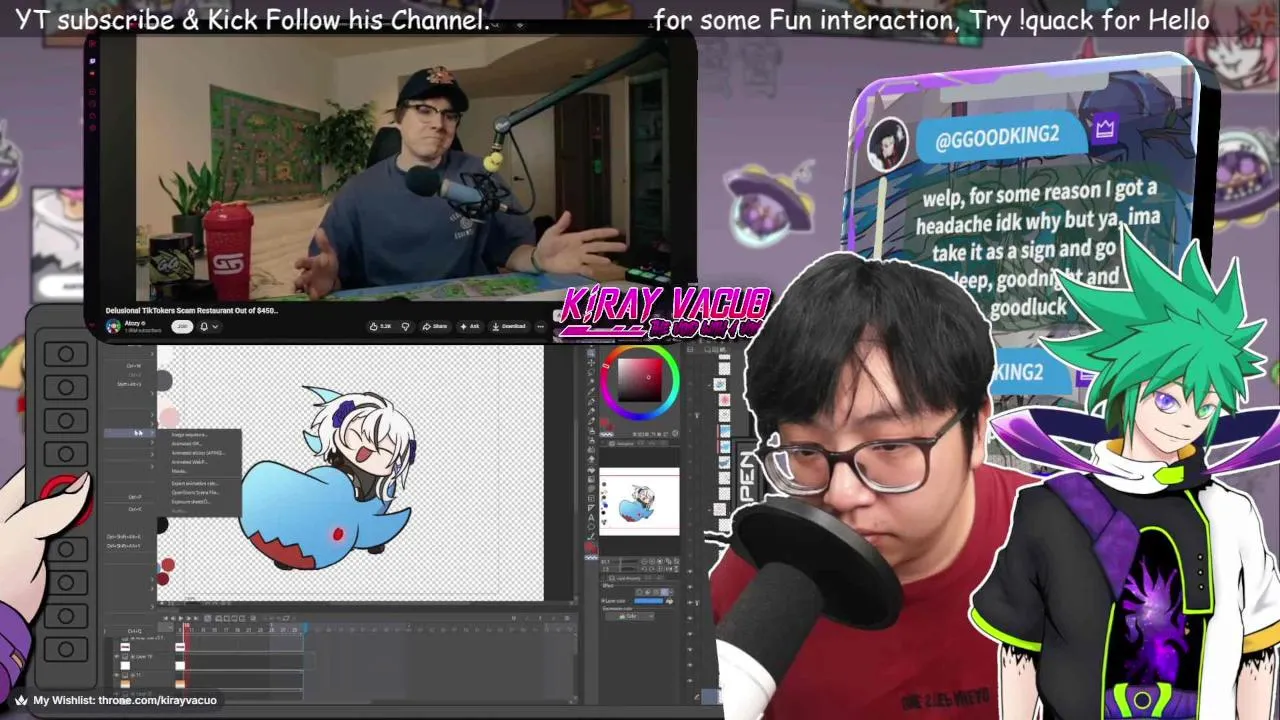Click the Share button

click(x=435, y=326)
